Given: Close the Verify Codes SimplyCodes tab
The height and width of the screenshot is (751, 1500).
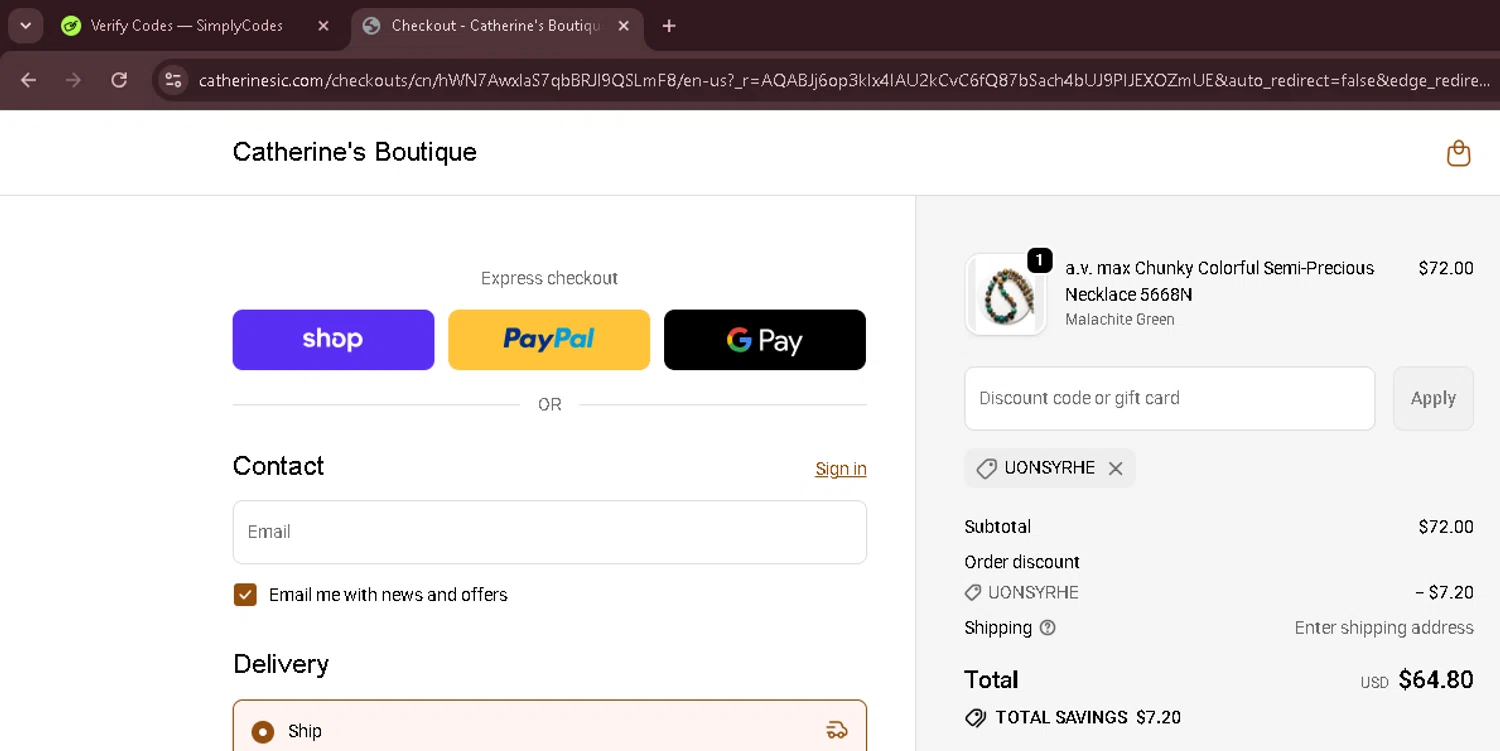Looking at the screenshot, I should pos(323,26).
